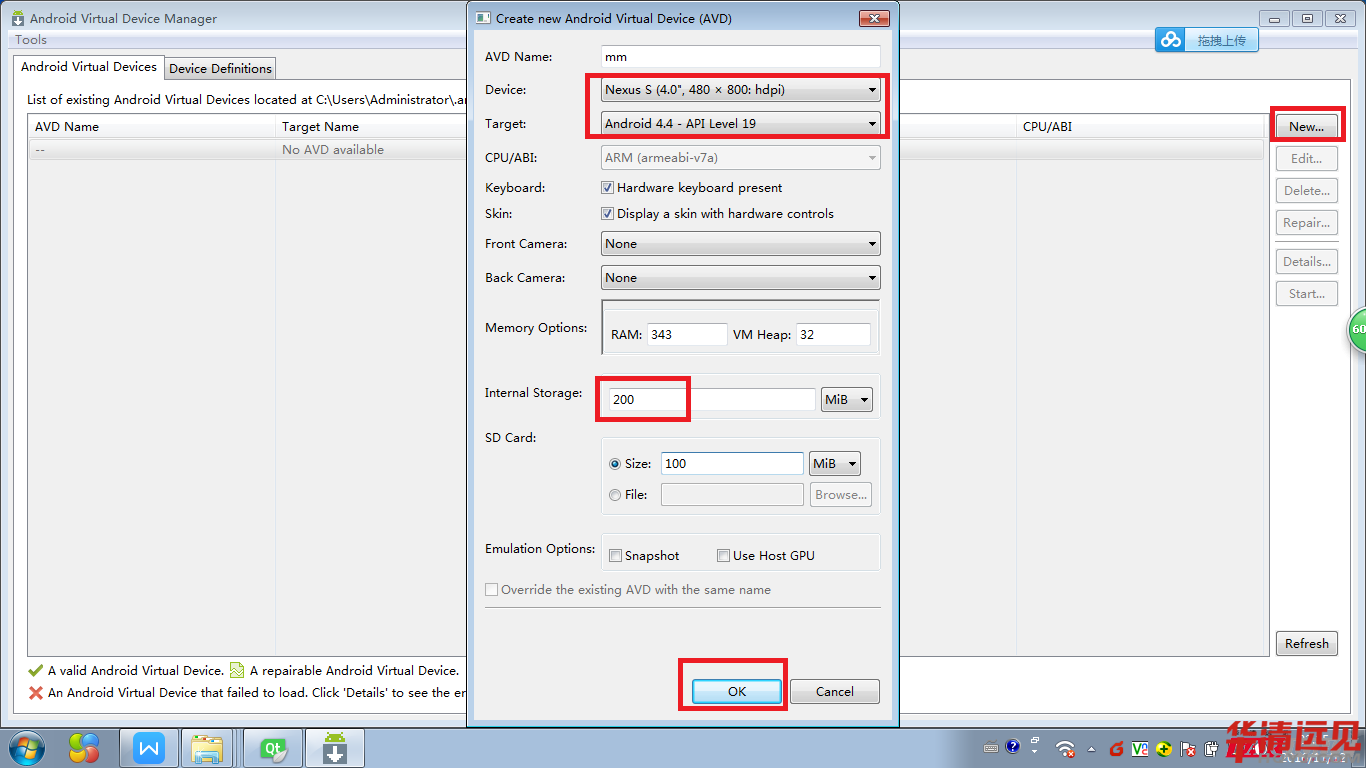Uncheck Hardware keyboard present

607,188
